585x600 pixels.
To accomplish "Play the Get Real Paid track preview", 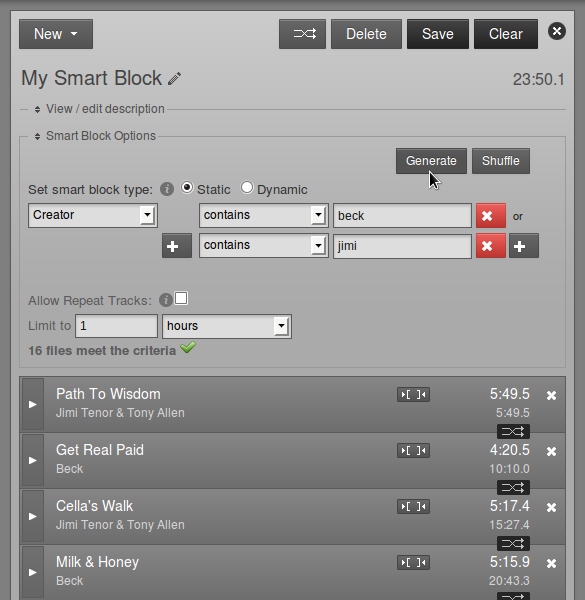I will (33, 460).
